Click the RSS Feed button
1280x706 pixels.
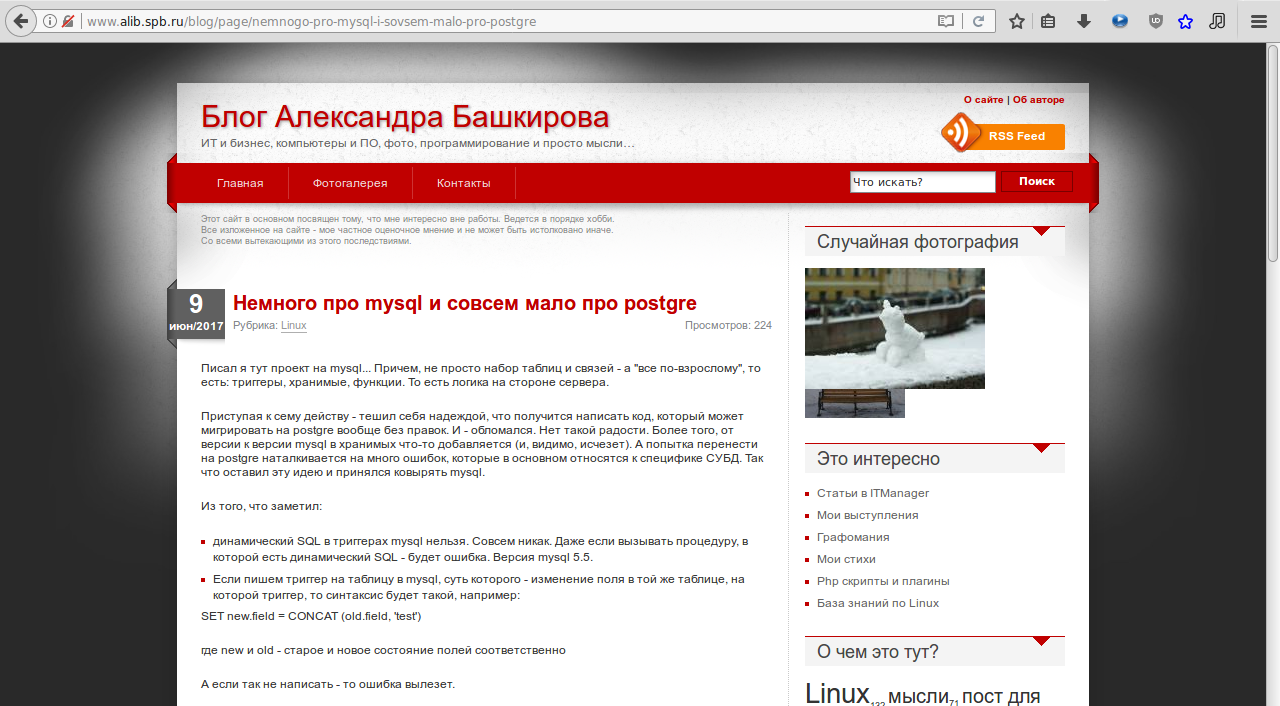click(1017, 136)
